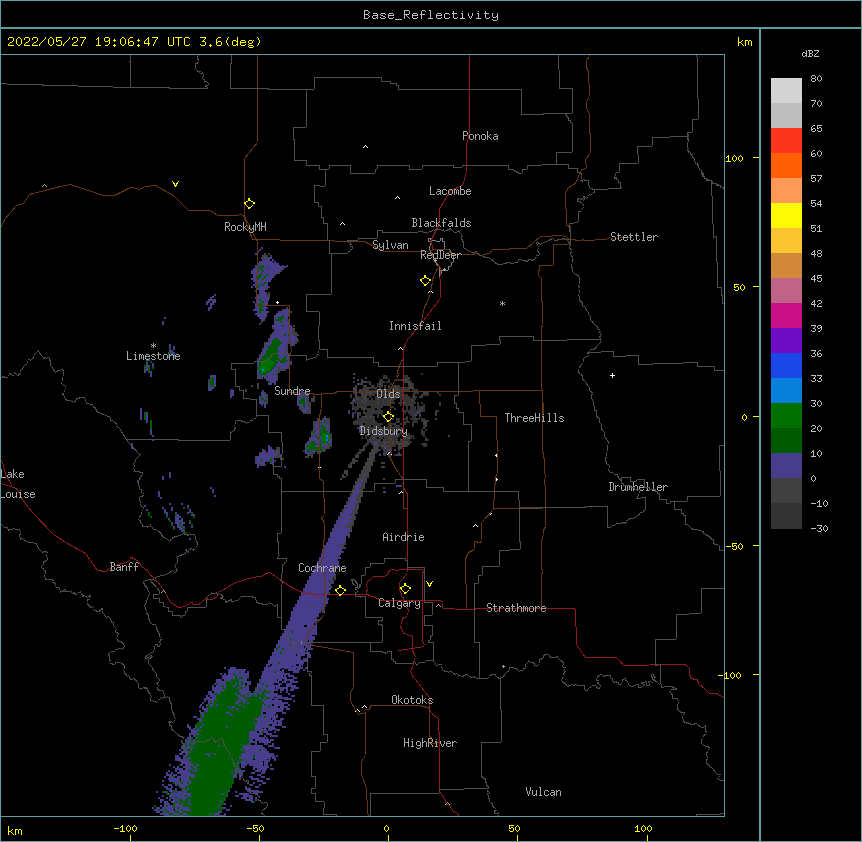This screenshot has width=862, height=842.
Task: Click the Lake Louise label
Action: [18, 484]
